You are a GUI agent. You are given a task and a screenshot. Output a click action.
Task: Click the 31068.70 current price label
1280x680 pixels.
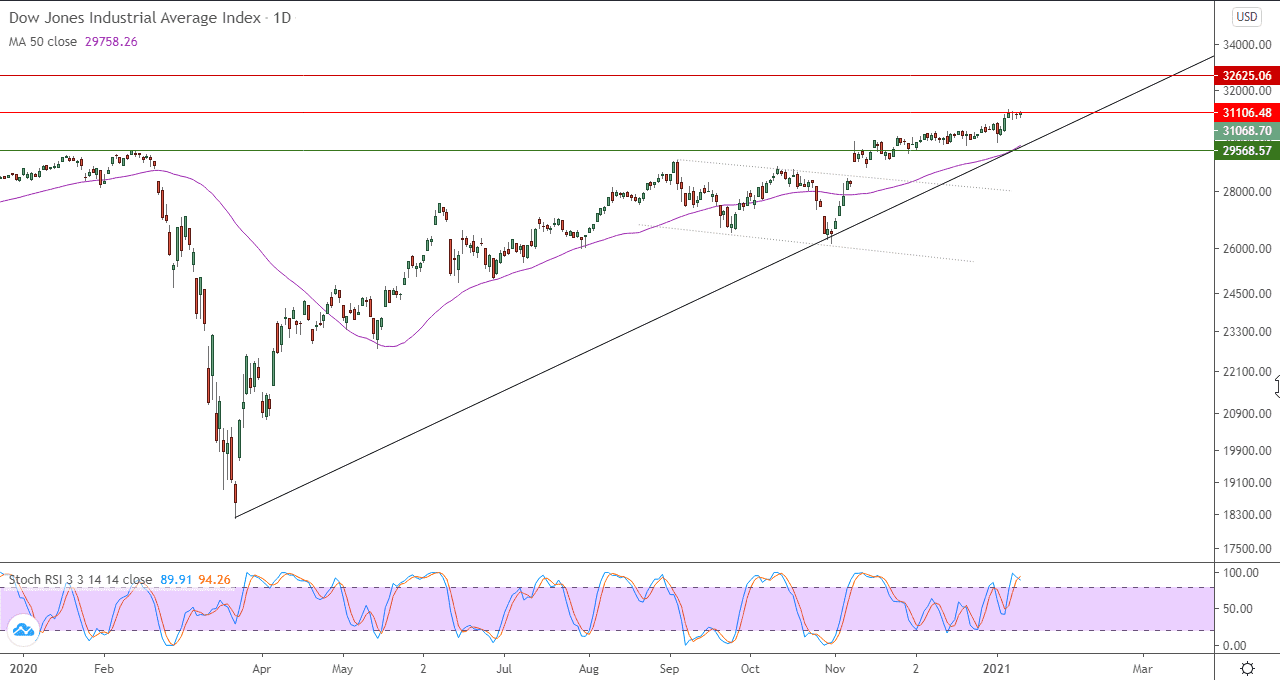[1246, 131]
